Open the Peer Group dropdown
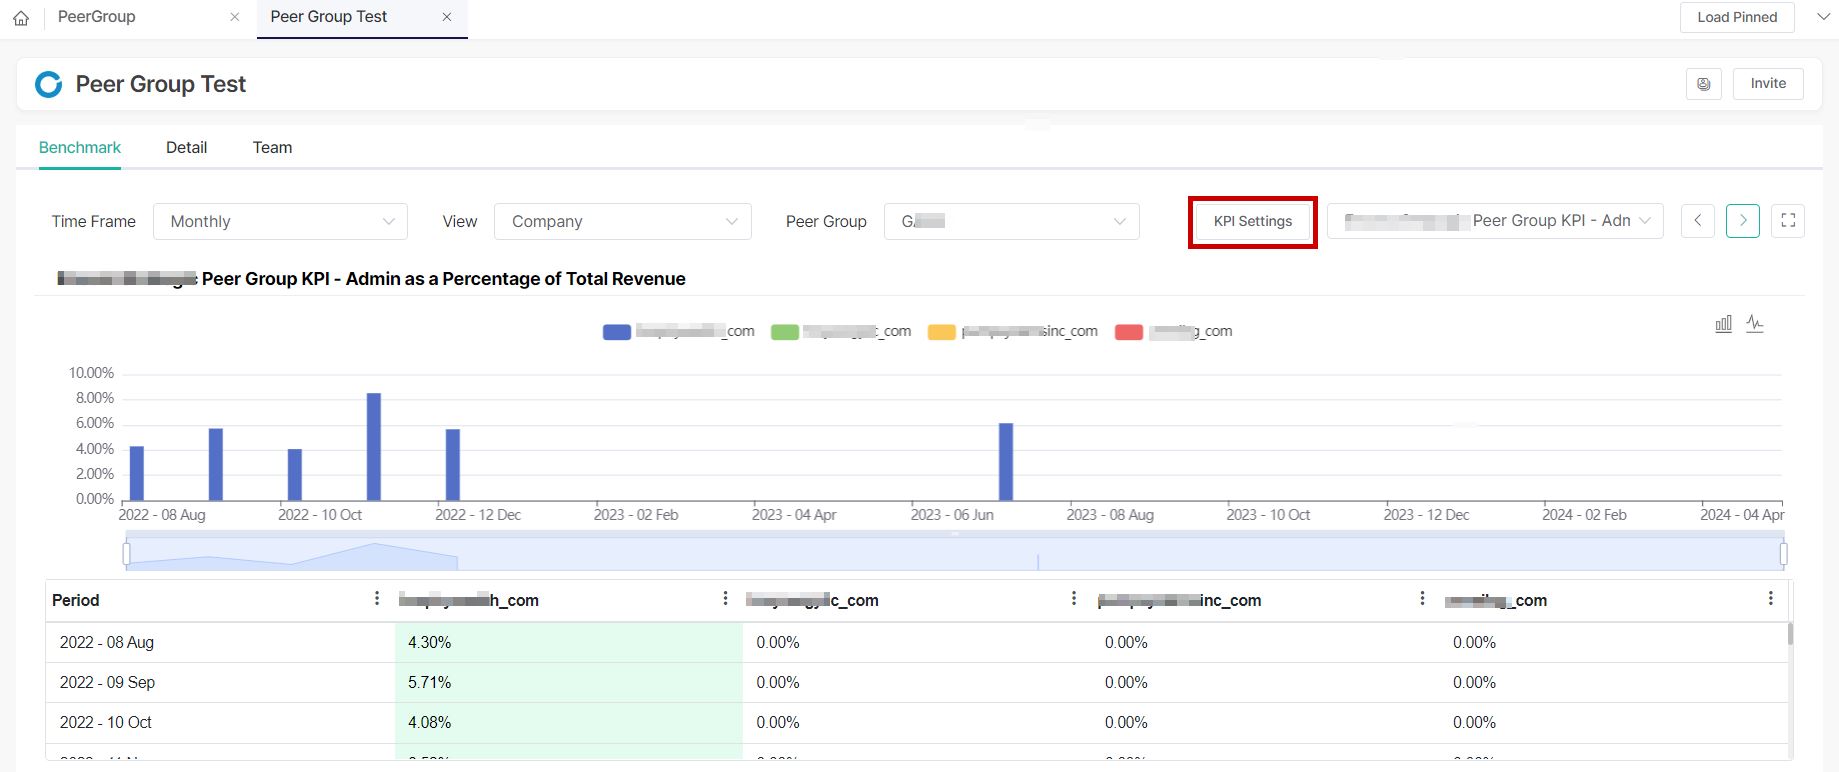 [x=1012, y=221]
